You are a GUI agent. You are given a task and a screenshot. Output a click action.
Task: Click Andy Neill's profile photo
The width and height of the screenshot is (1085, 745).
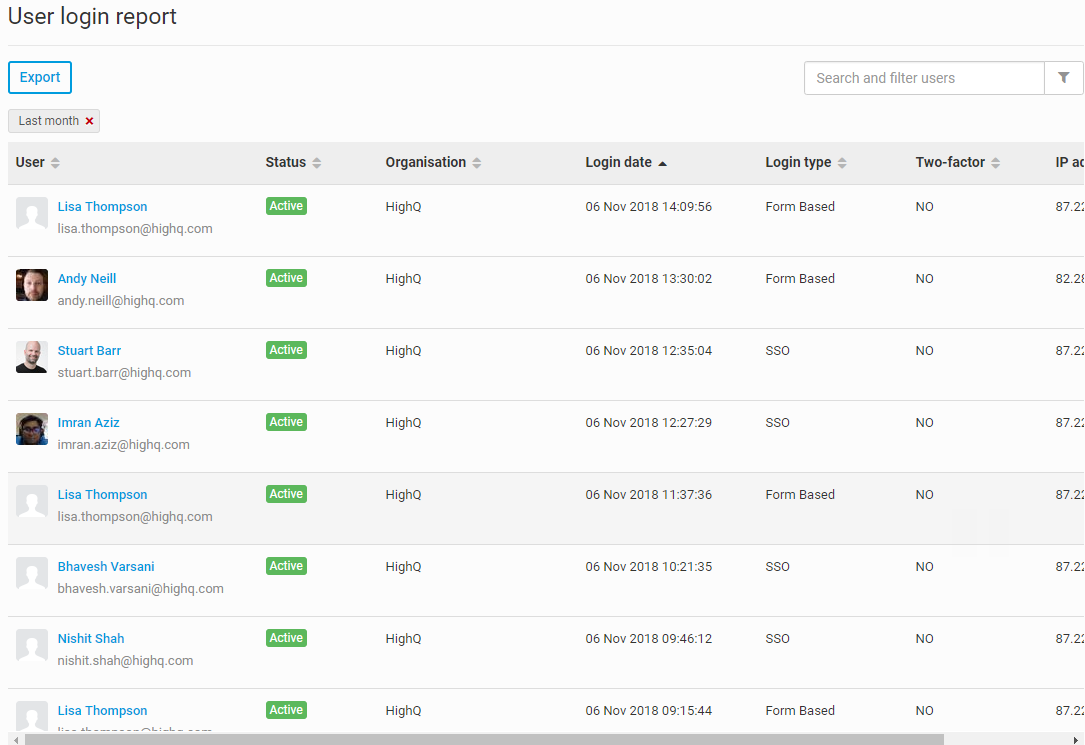[32, 285]
